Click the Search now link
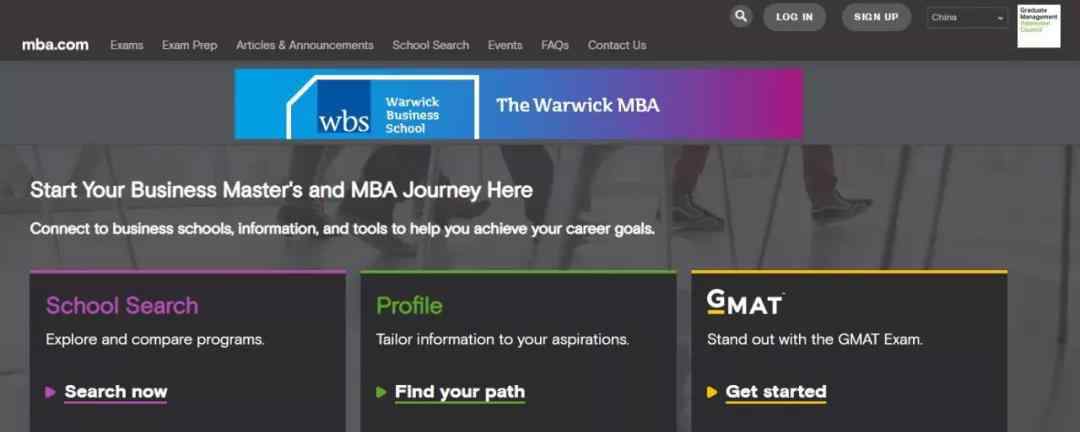Image resolution: width=1080 pixels, height=432 pixels. click(116, 392)
